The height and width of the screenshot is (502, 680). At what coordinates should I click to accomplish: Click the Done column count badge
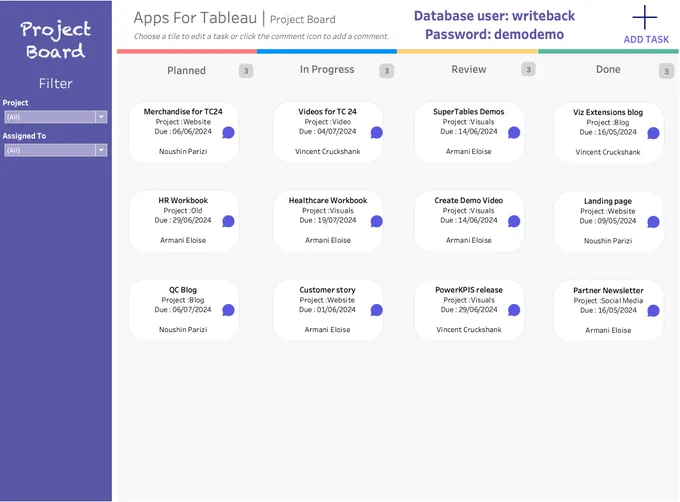[x=667, y=71]
